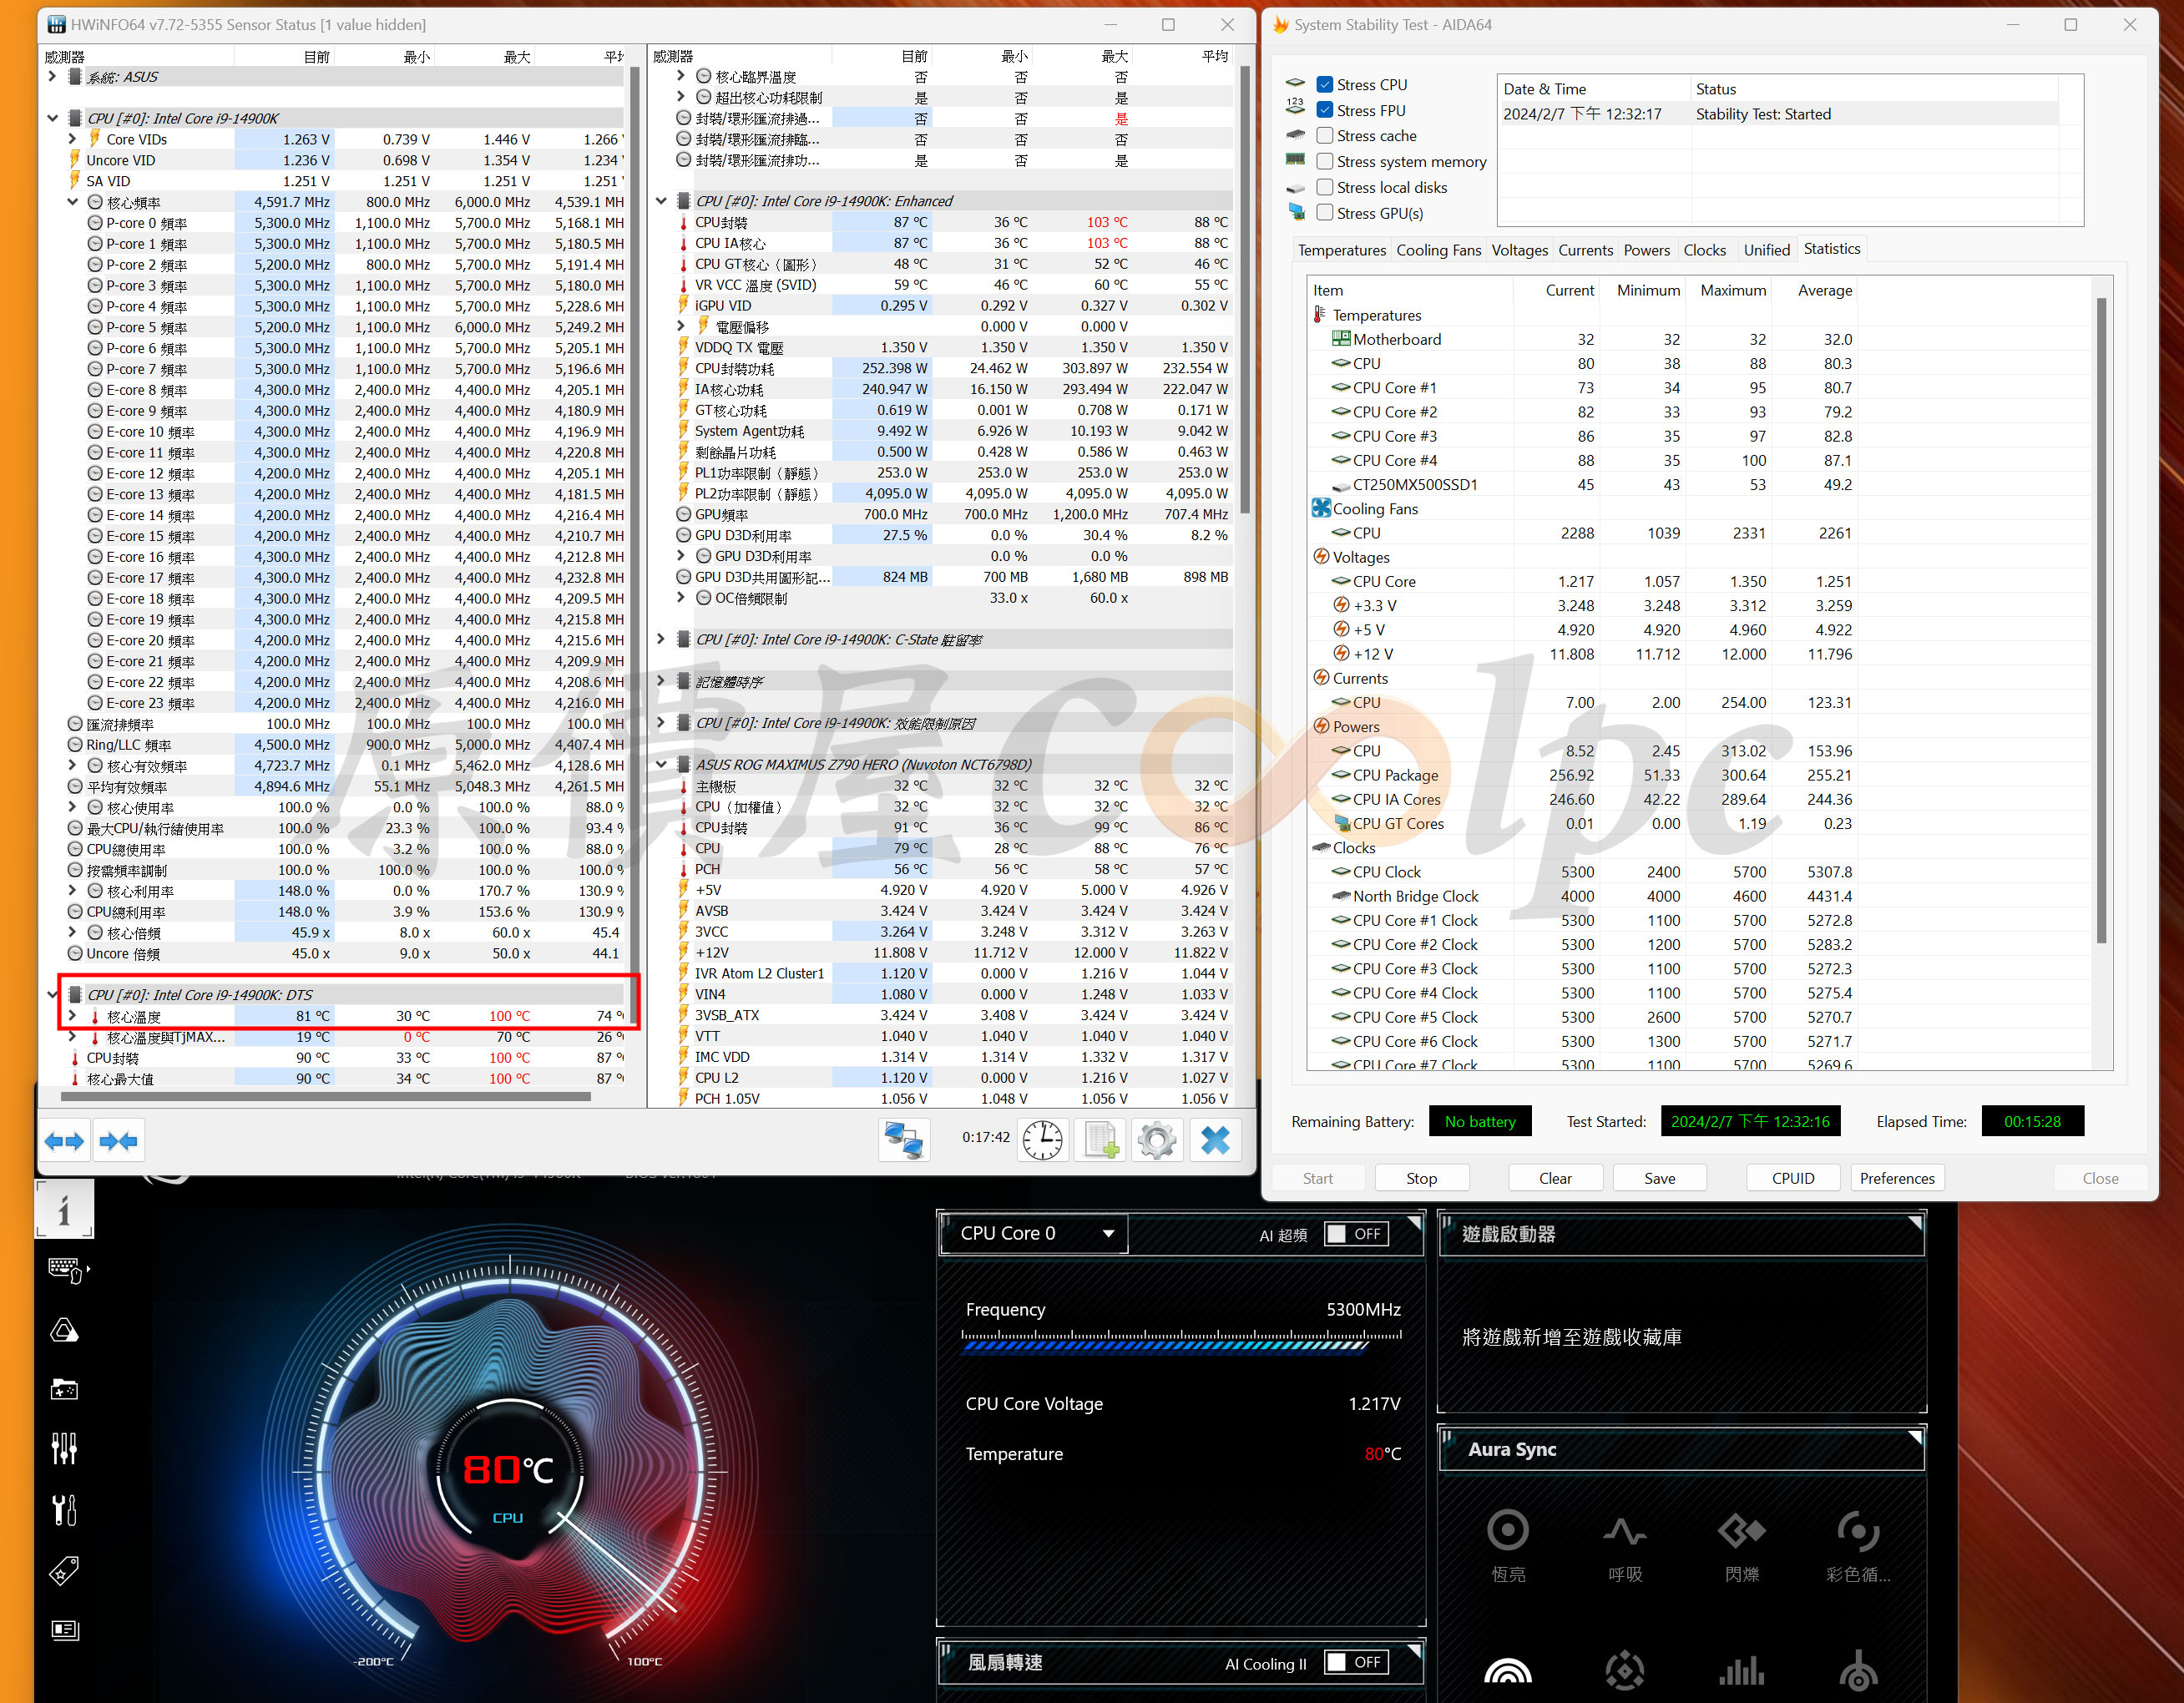
Task: Click HWiNFO left panel horizontal scrollbar
Action: click(x=325, y=1097)
